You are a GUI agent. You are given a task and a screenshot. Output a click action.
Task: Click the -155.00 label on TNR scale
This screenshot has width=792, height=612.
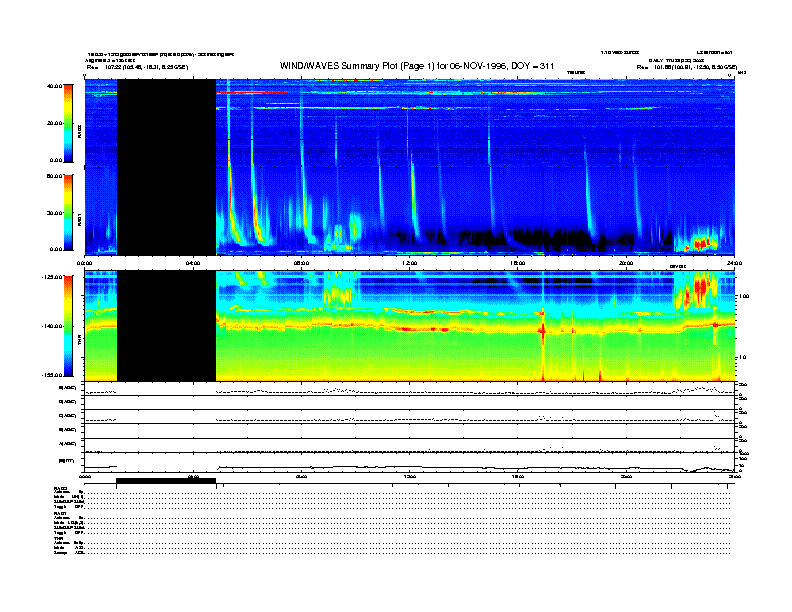click(x=52, y=375)
